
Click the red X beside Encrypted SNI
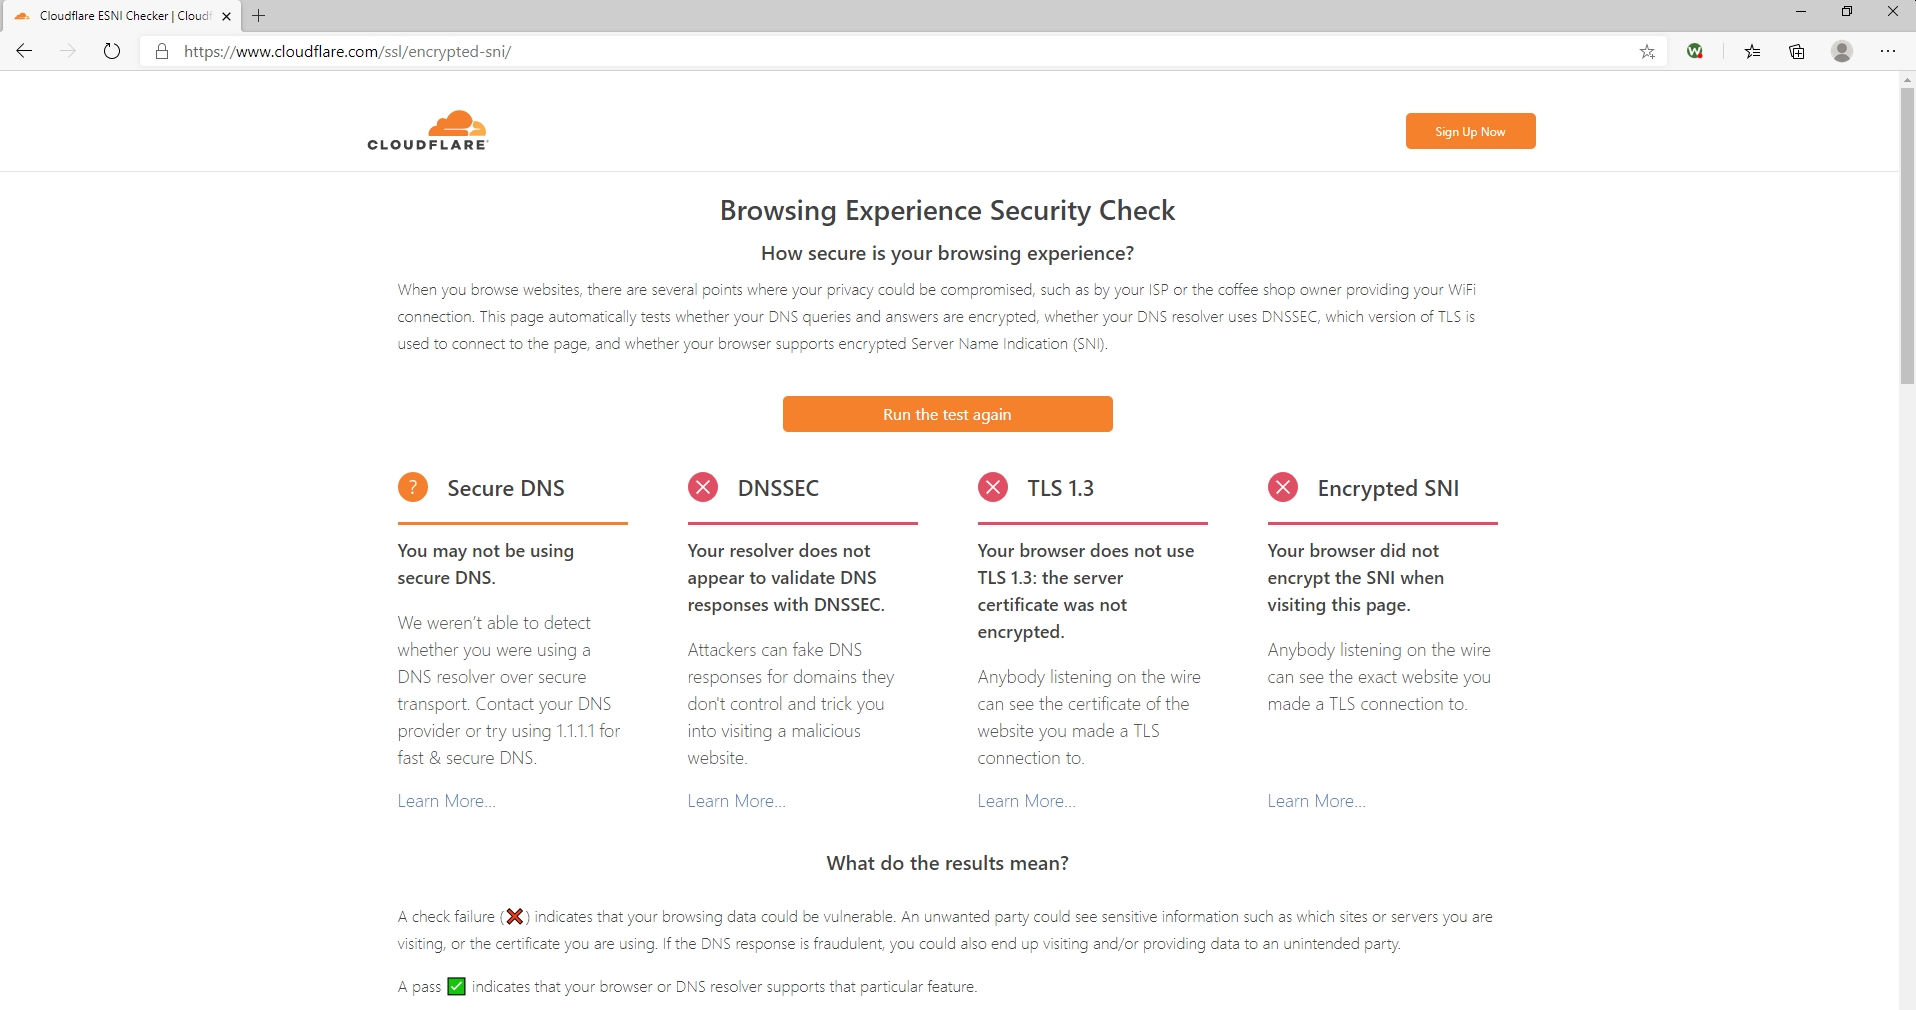tap(1283, 488)
